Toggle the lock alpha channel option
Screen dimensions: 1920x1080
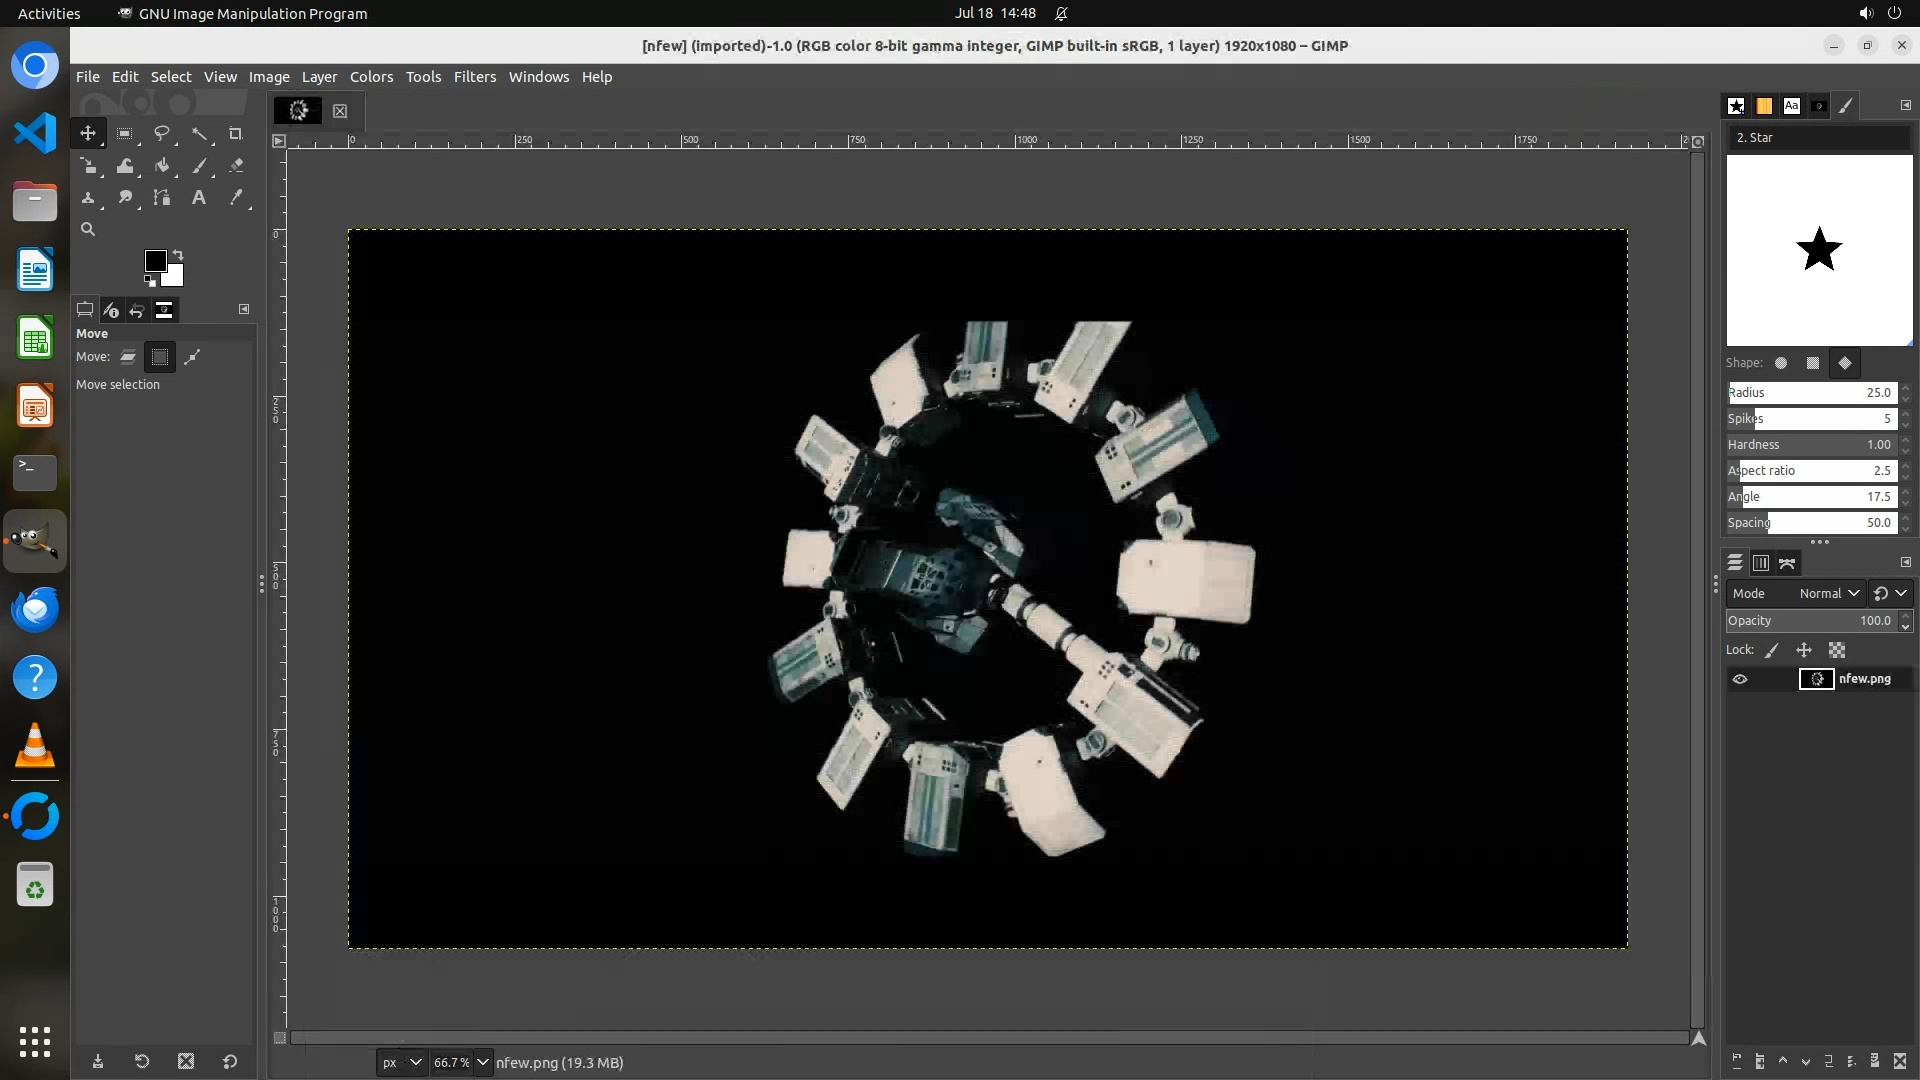(1837, 650)
